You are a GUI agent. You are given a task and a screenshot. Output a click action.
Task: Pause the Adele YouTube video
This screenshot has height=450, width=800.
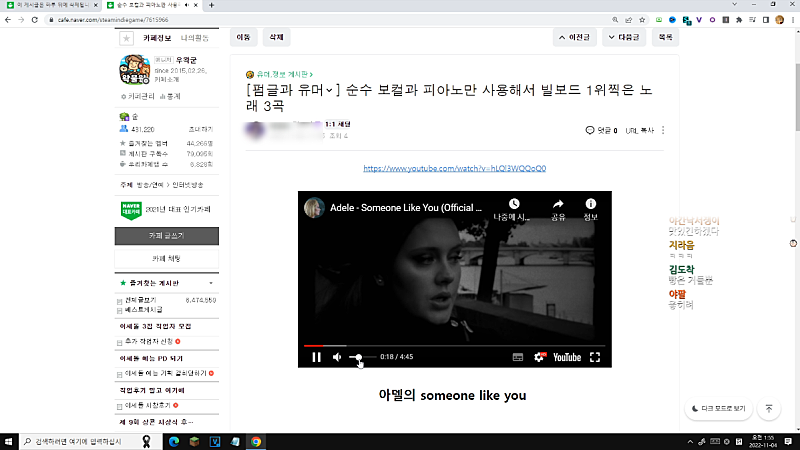coord(316,357)
